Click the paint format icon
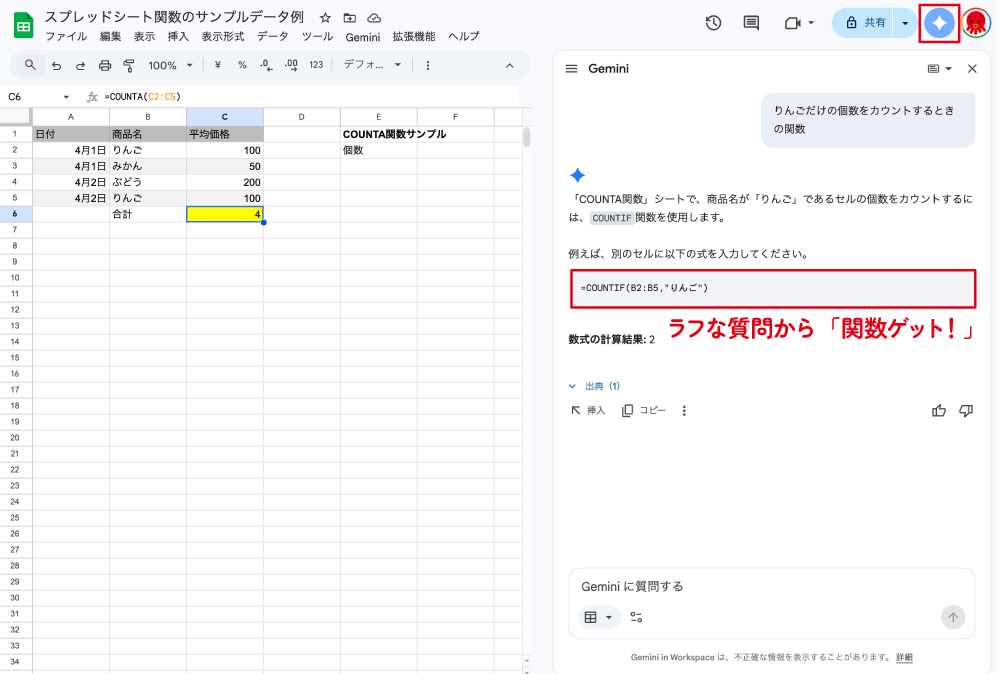This screenshot has height=674, width=1000. (128, 64)
